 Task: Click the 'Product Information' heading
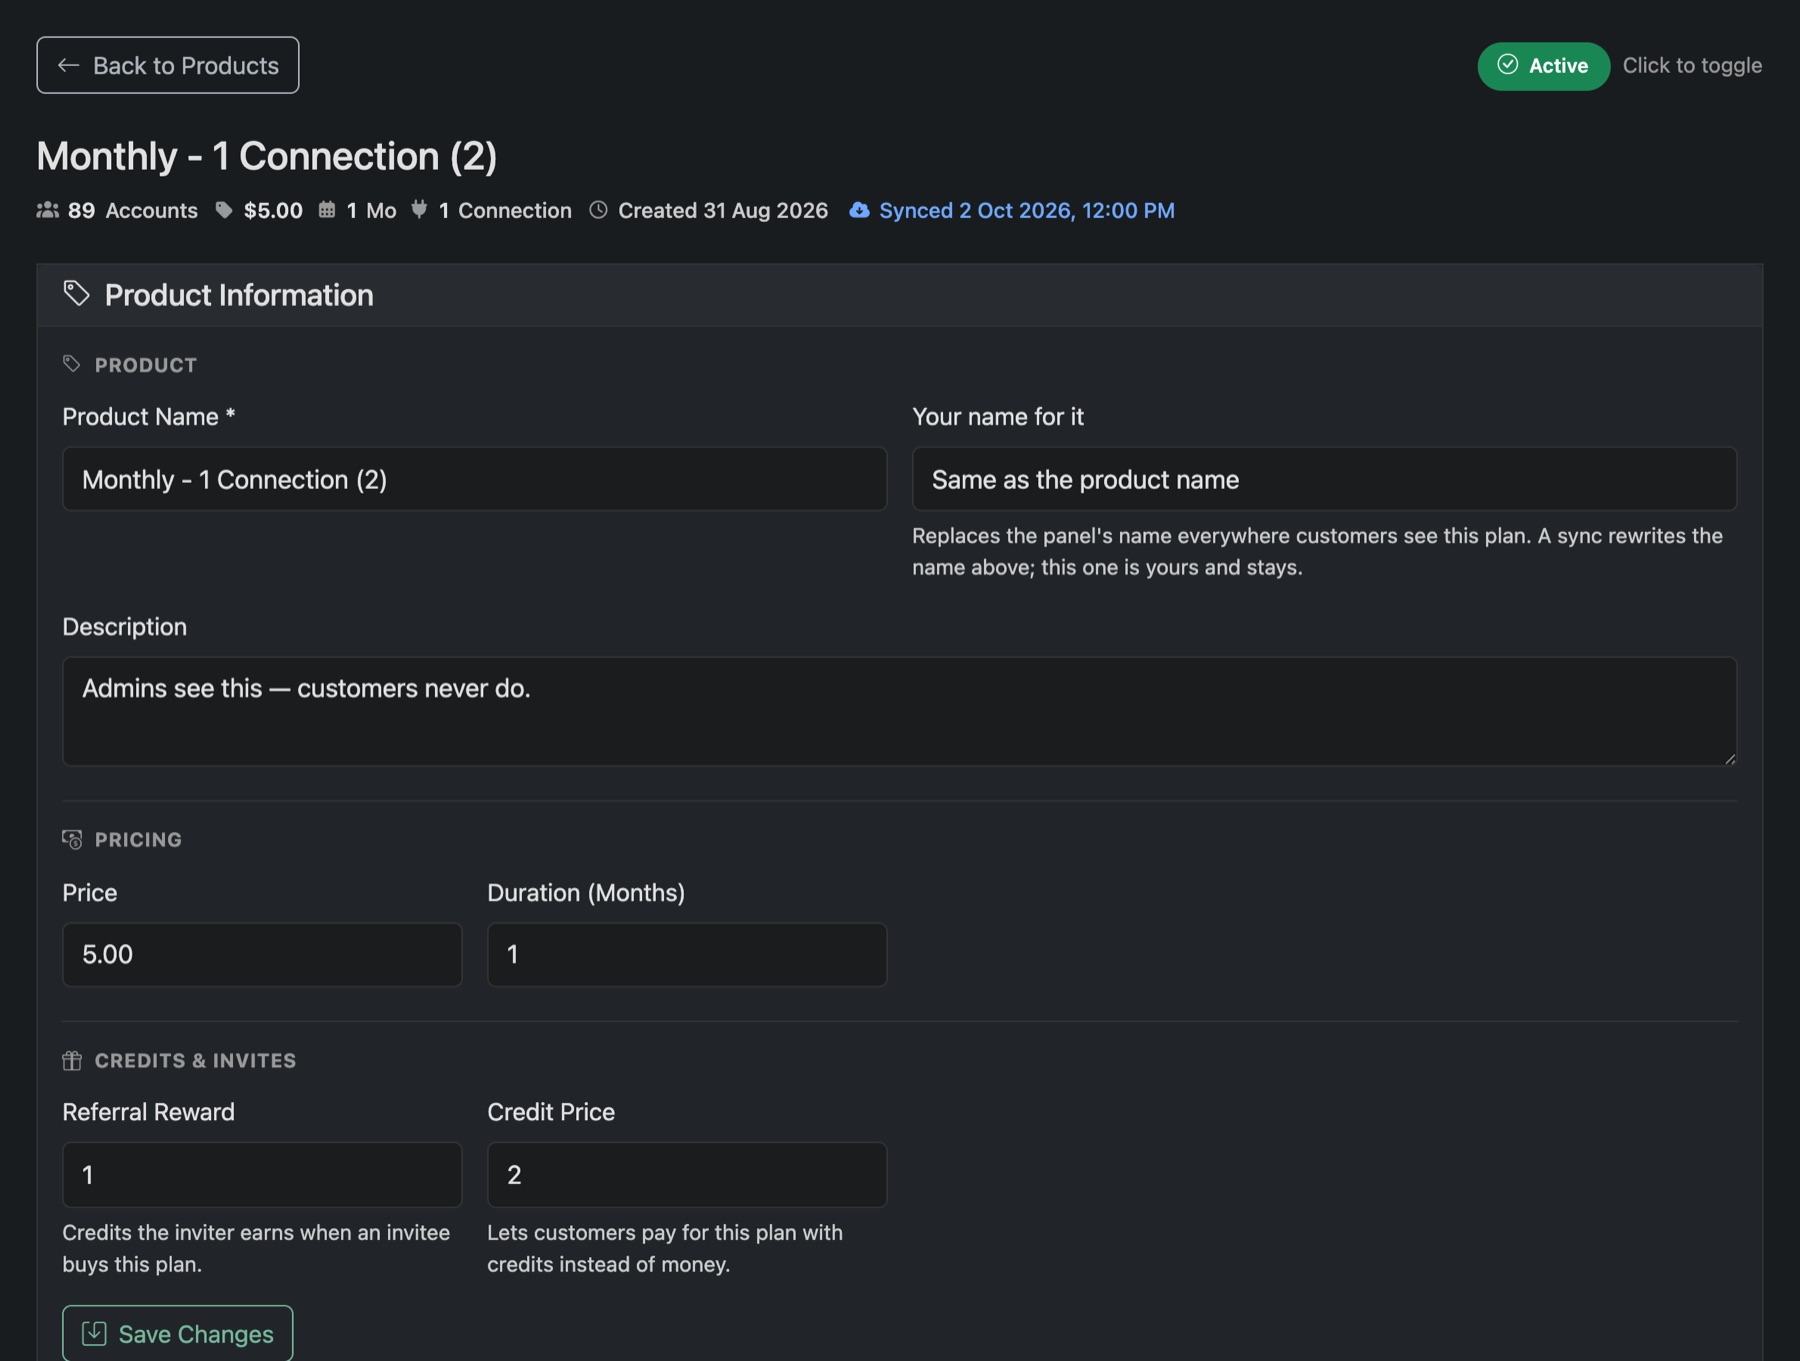point(239,295)
